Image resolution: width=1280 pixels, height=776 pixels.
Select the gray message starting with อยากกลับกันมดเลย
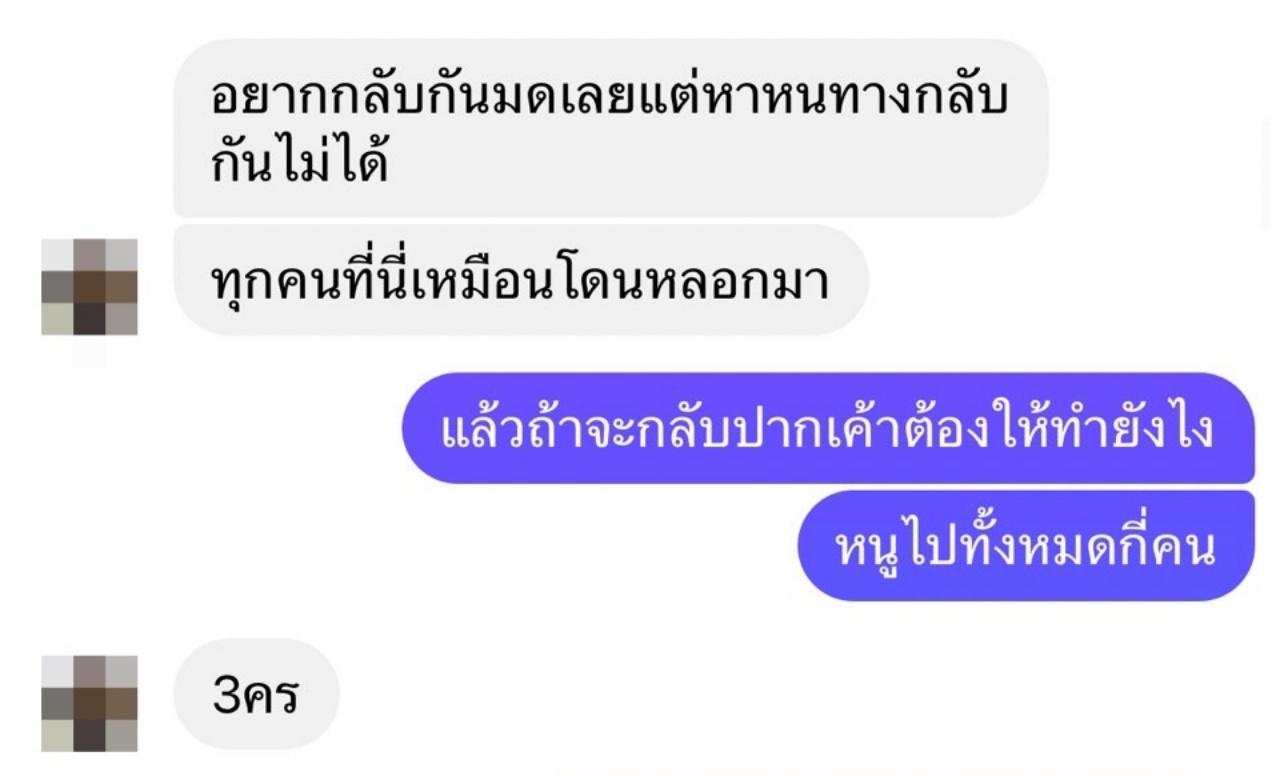(610, 128)
